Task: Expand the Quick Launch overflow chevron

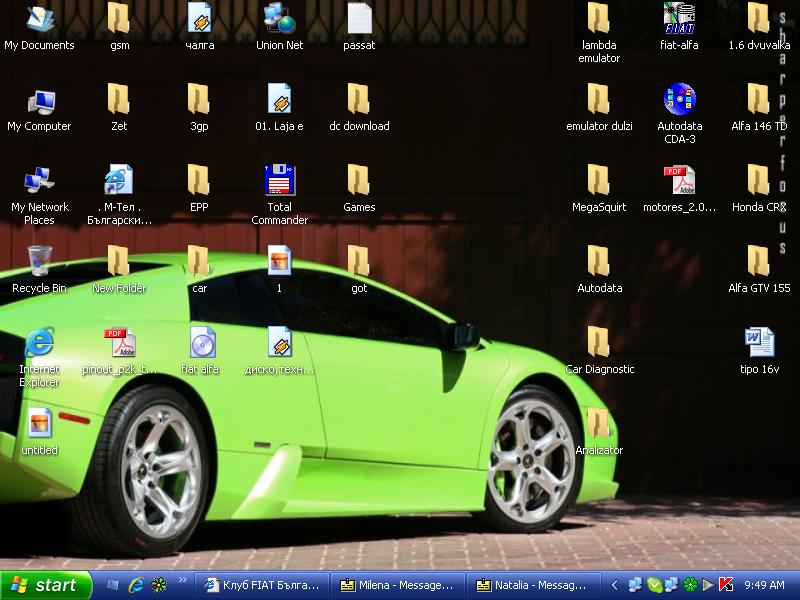Action: (182, 579)
